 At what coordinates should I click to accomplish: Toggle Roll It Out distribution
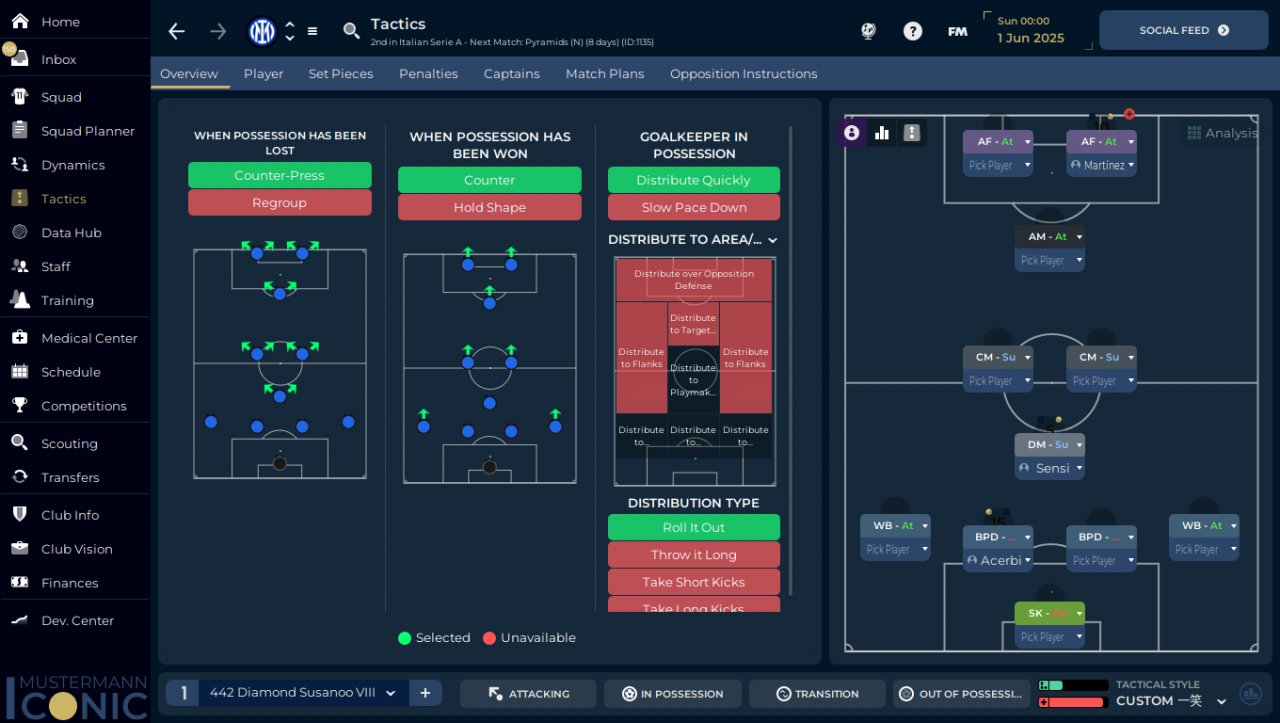(x=694, y=527)
